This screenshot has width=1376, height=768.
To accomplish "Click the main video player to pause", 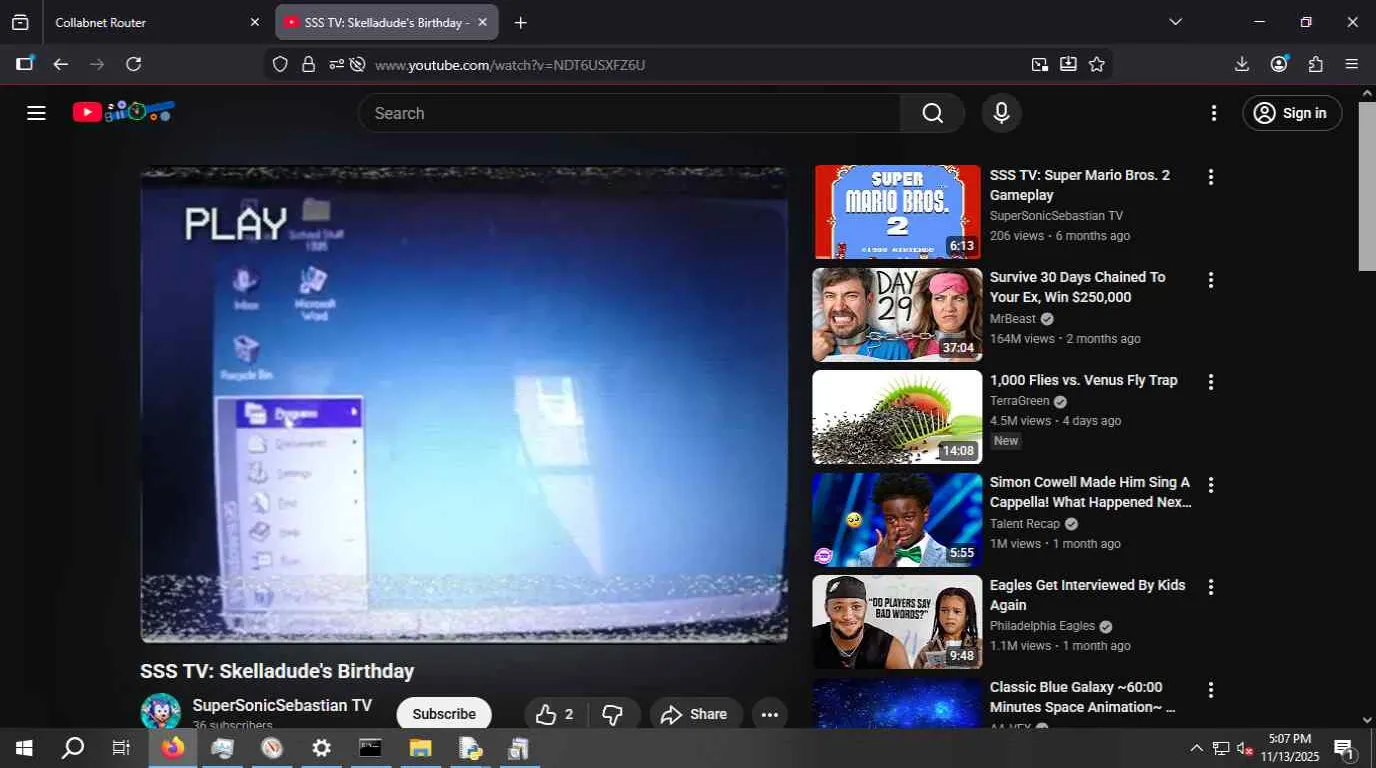I will tap(464, 404).
